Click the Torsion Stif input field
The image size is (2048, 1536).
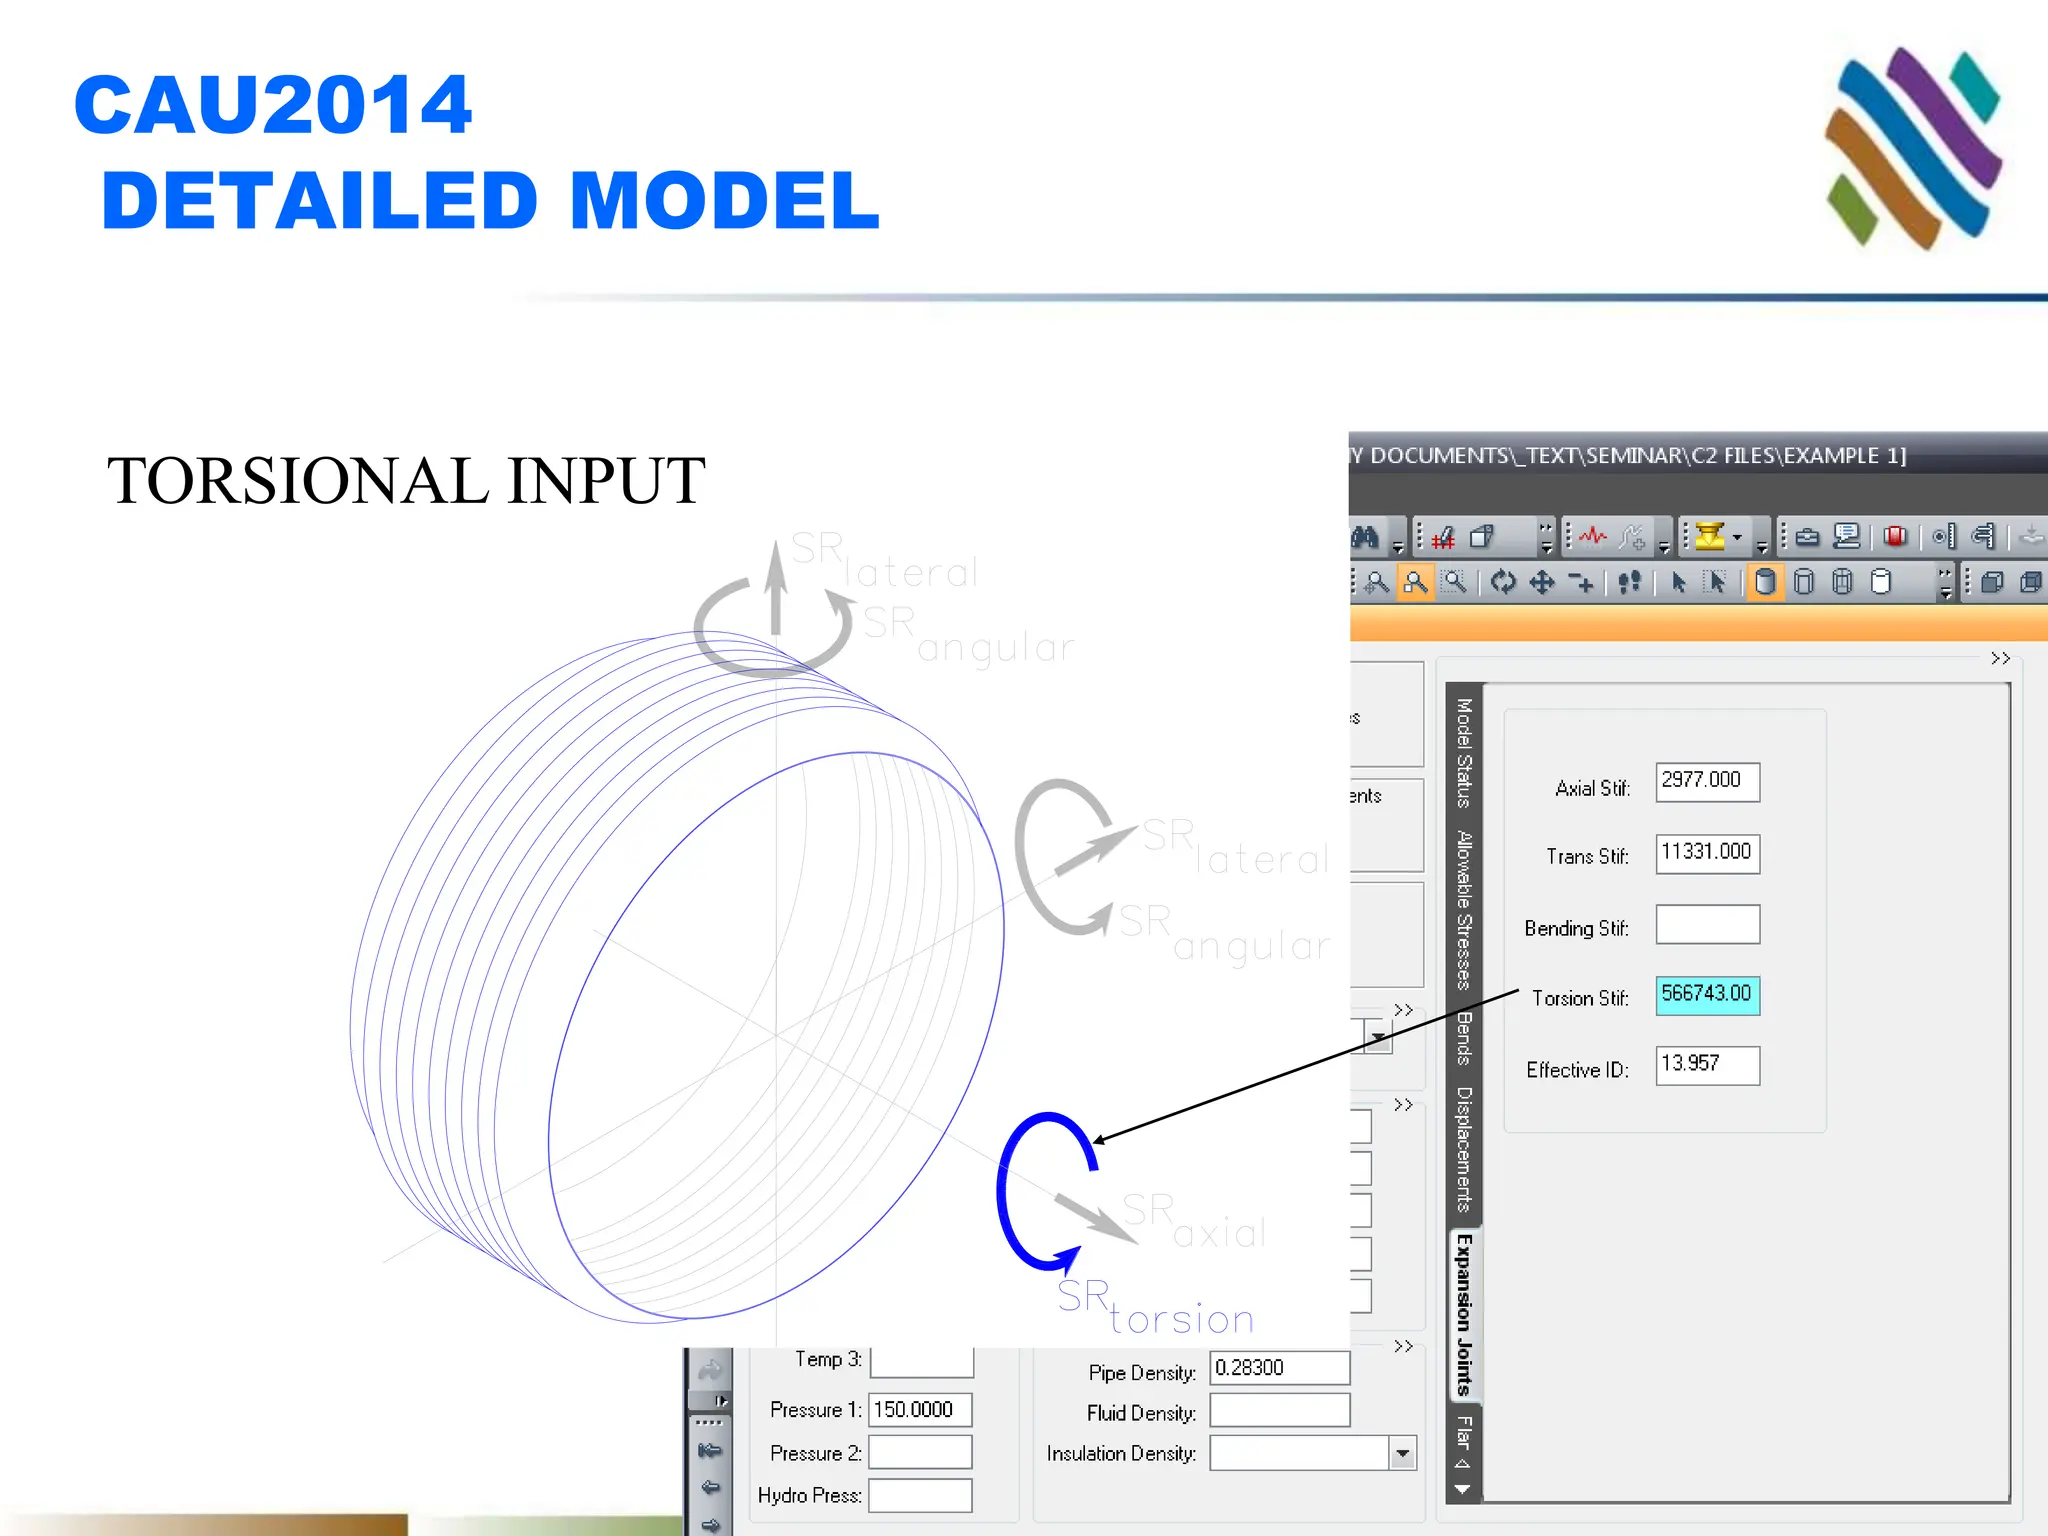[1707, 995]
